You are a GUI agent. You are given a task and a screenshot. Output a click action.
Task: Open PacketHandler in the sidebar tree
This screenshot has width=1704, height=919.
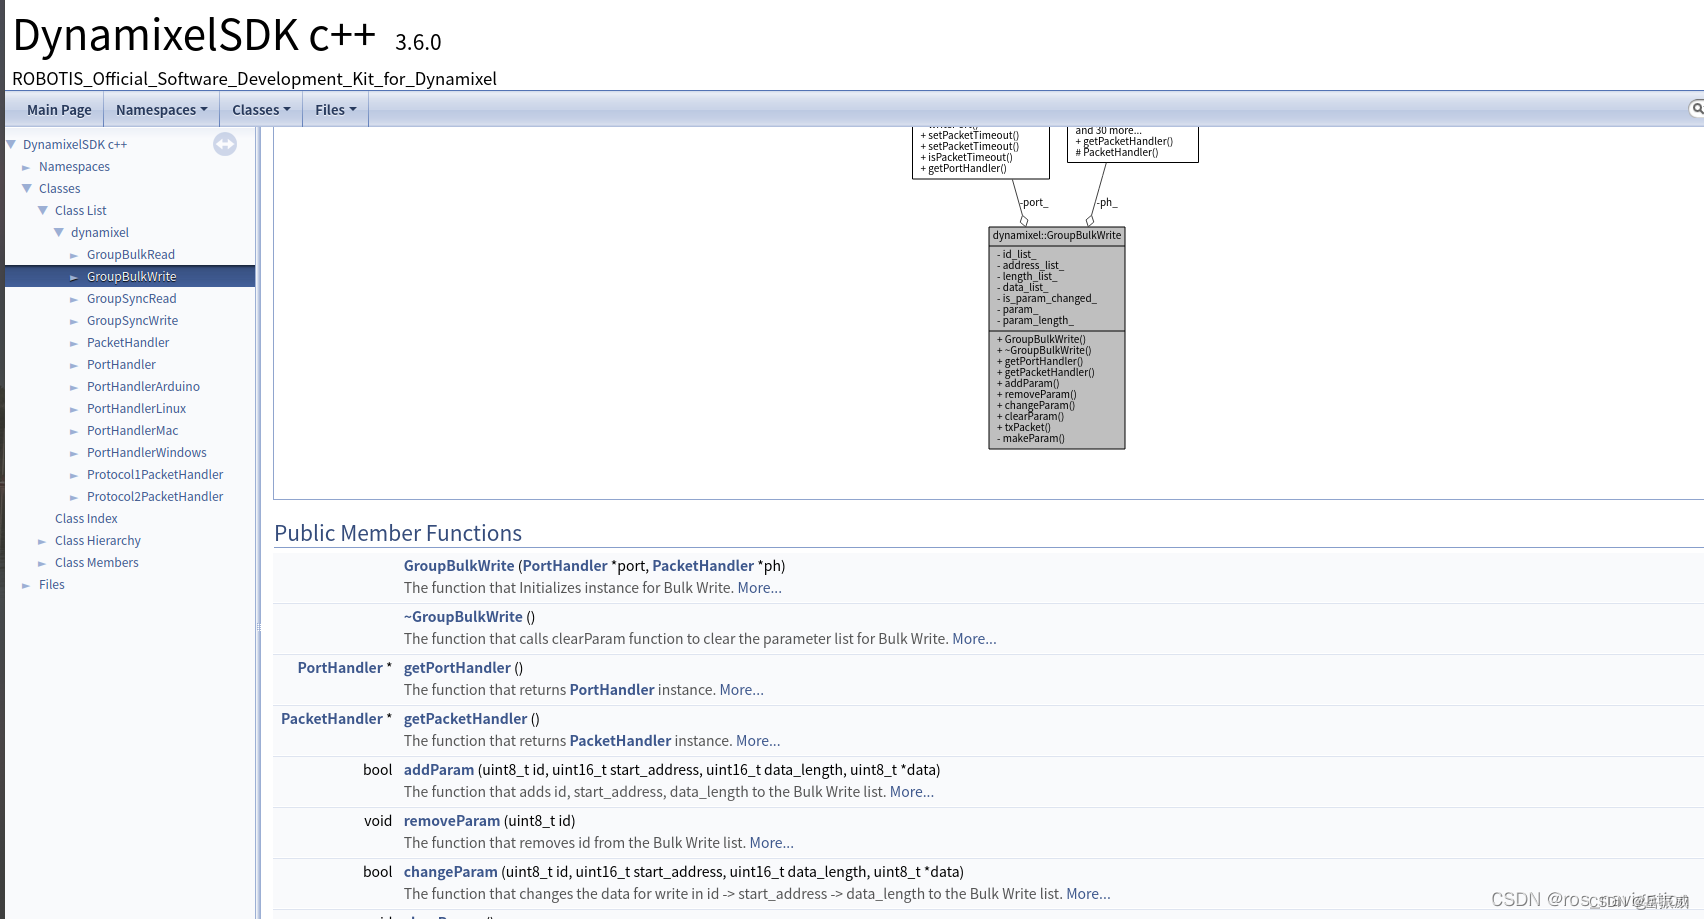point(128,343)
